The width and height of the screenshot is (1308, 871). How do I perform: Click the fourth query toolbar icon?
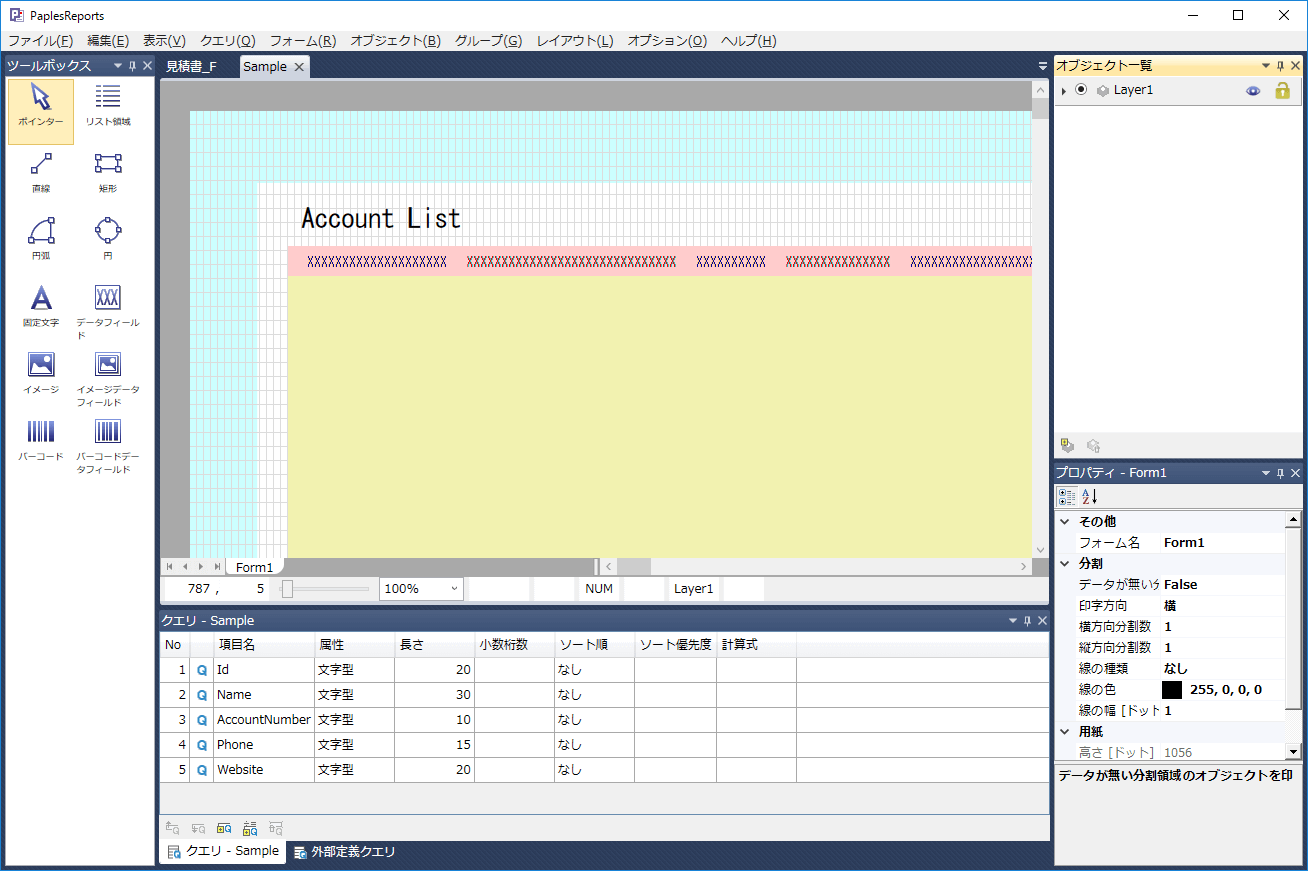coord(250,828)
